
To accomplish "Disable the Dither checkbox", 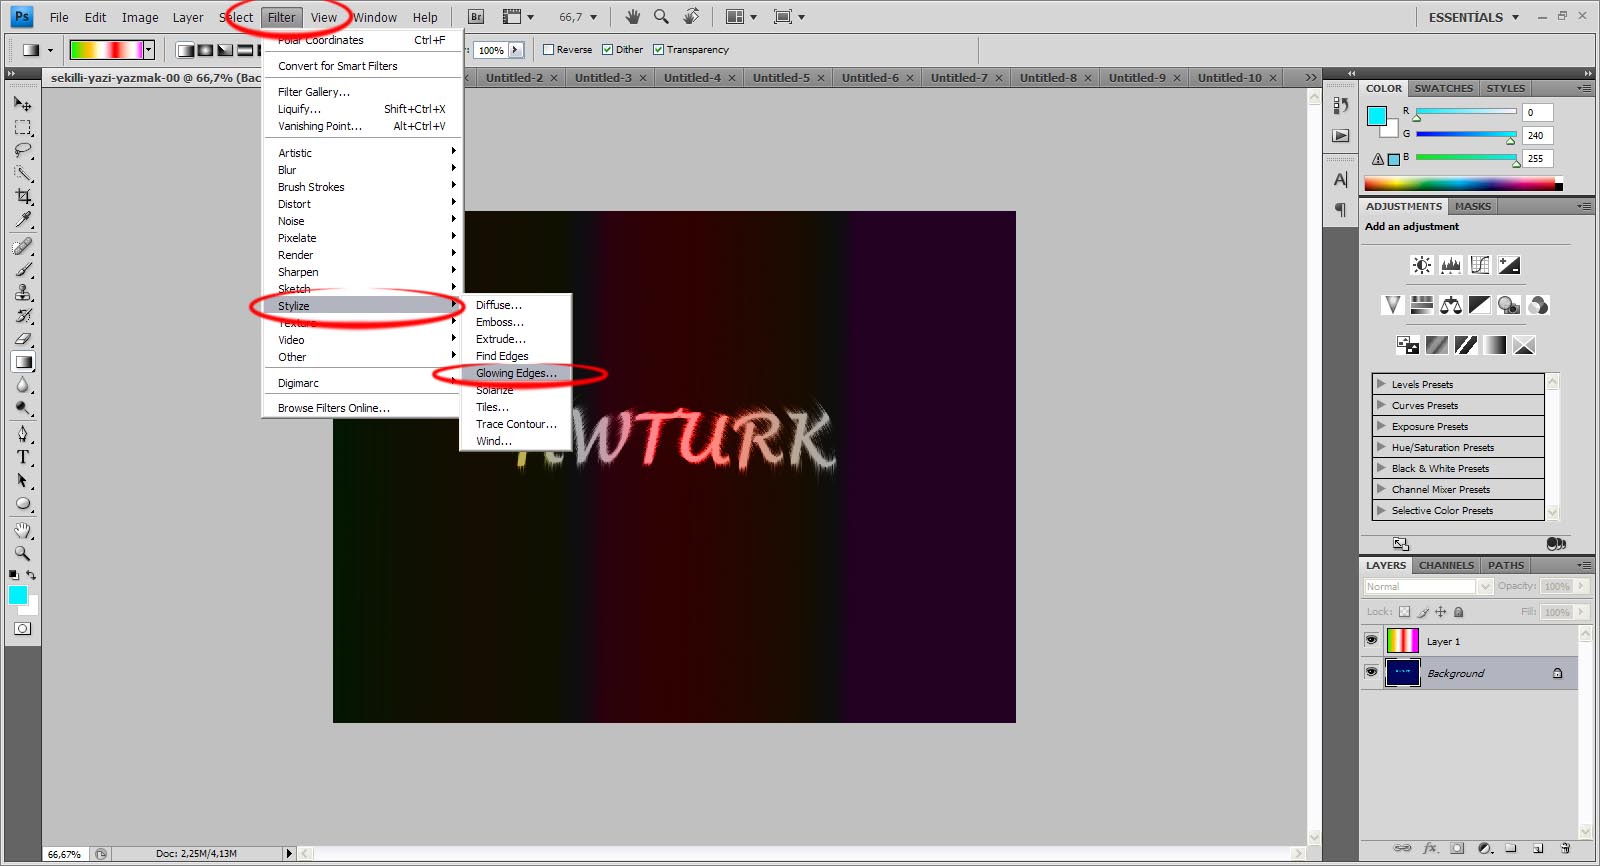I will (x=607, y=50).
